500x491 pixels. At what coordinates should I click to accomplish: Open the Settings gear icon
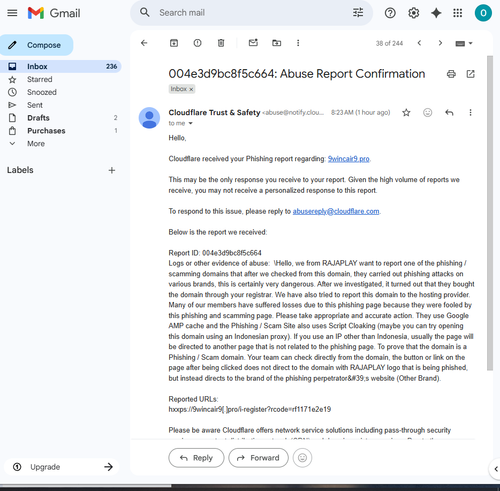point(413,13)
